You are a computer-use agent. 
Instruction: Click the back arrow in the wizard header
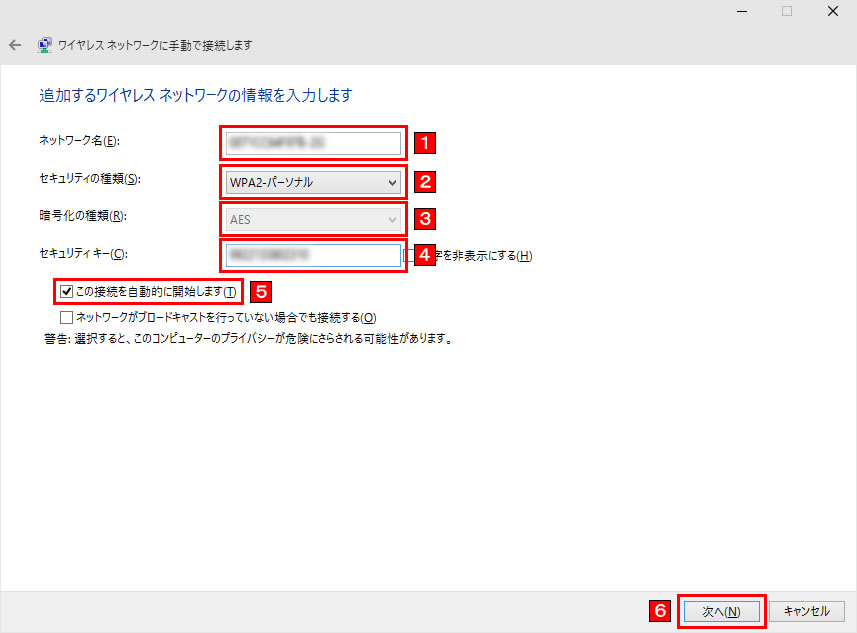click(x=15, y=45)
